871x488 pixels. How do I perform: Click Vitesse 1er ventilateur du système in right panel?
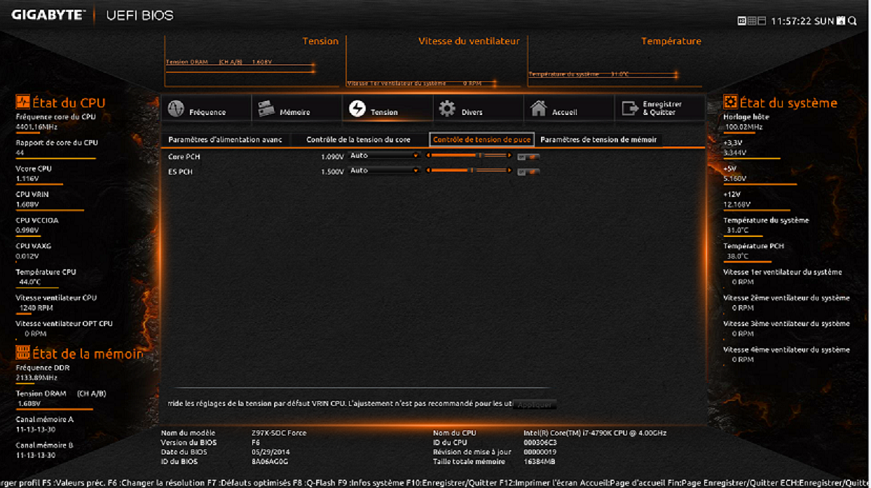click(782, 277)
